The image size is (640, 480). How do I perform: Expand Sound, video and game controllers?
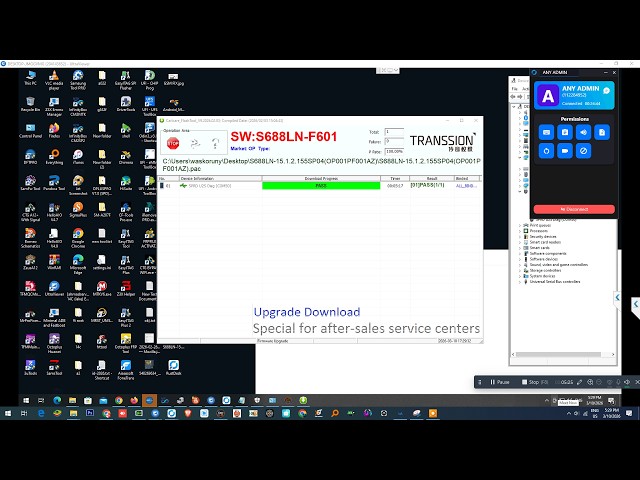(520, 265)
